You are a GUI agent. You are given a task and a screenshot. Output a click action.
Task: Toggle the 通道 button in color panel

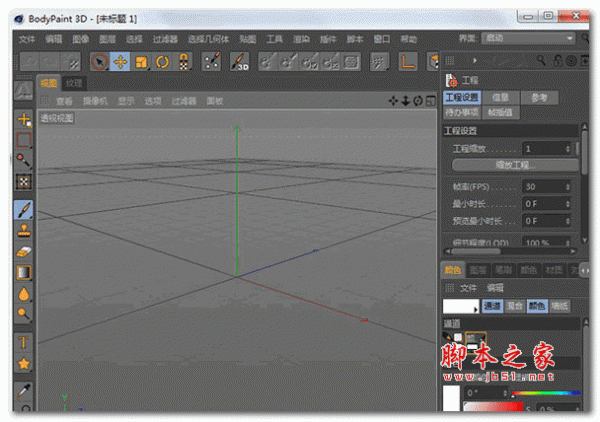point(492,306)
